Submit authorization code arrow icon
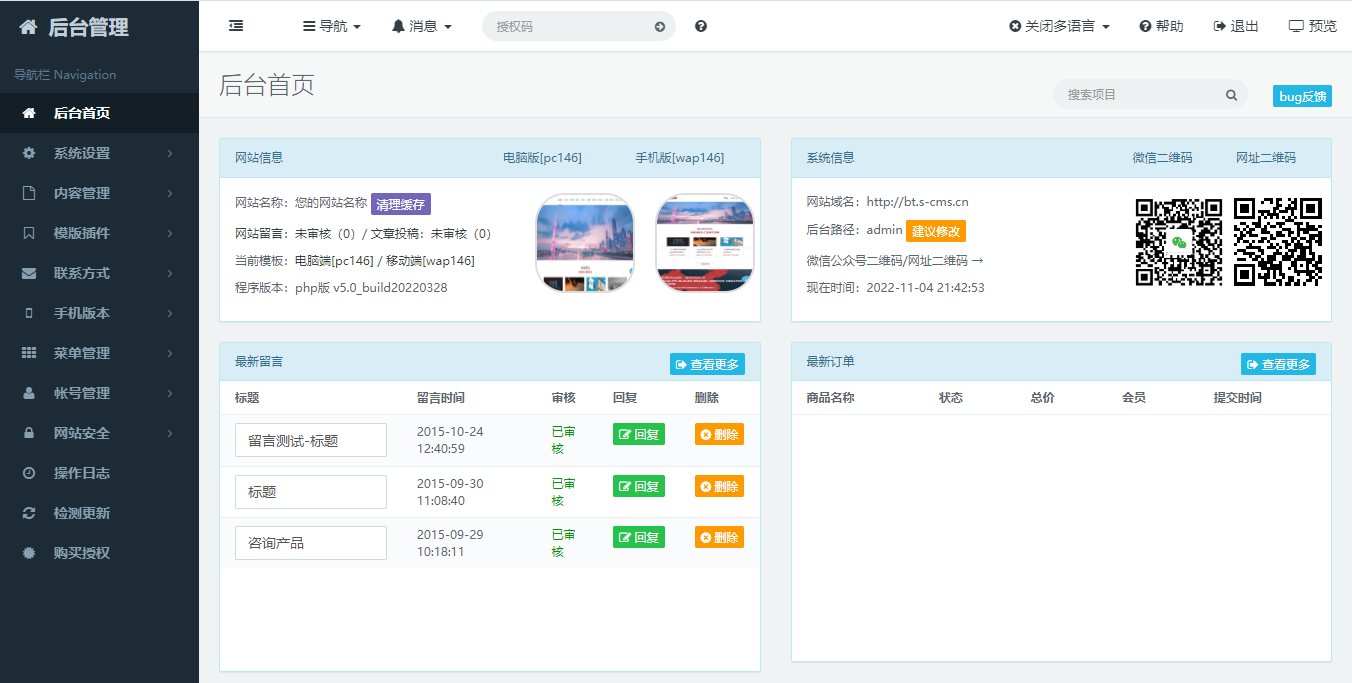The width and height of the screenshot is (1352, 683). click(660, 27)
